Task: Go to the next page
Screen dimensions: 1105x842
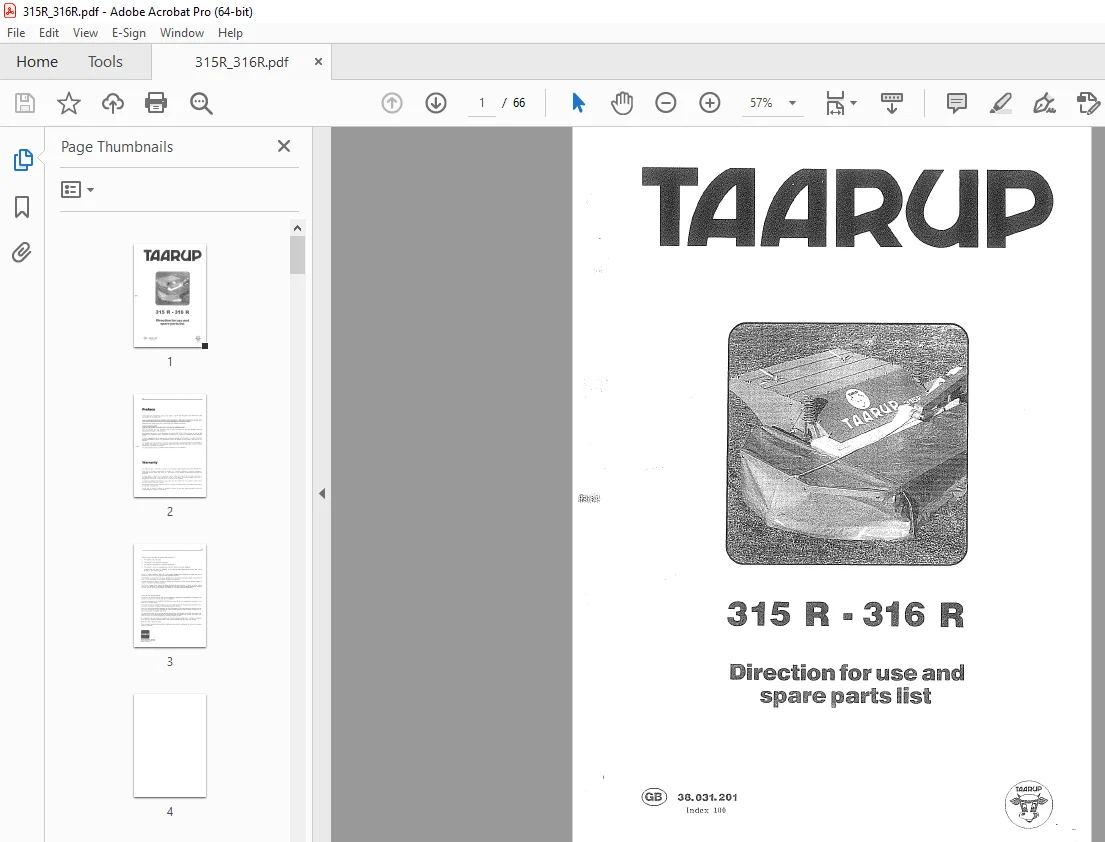Action: coord(436,103)
